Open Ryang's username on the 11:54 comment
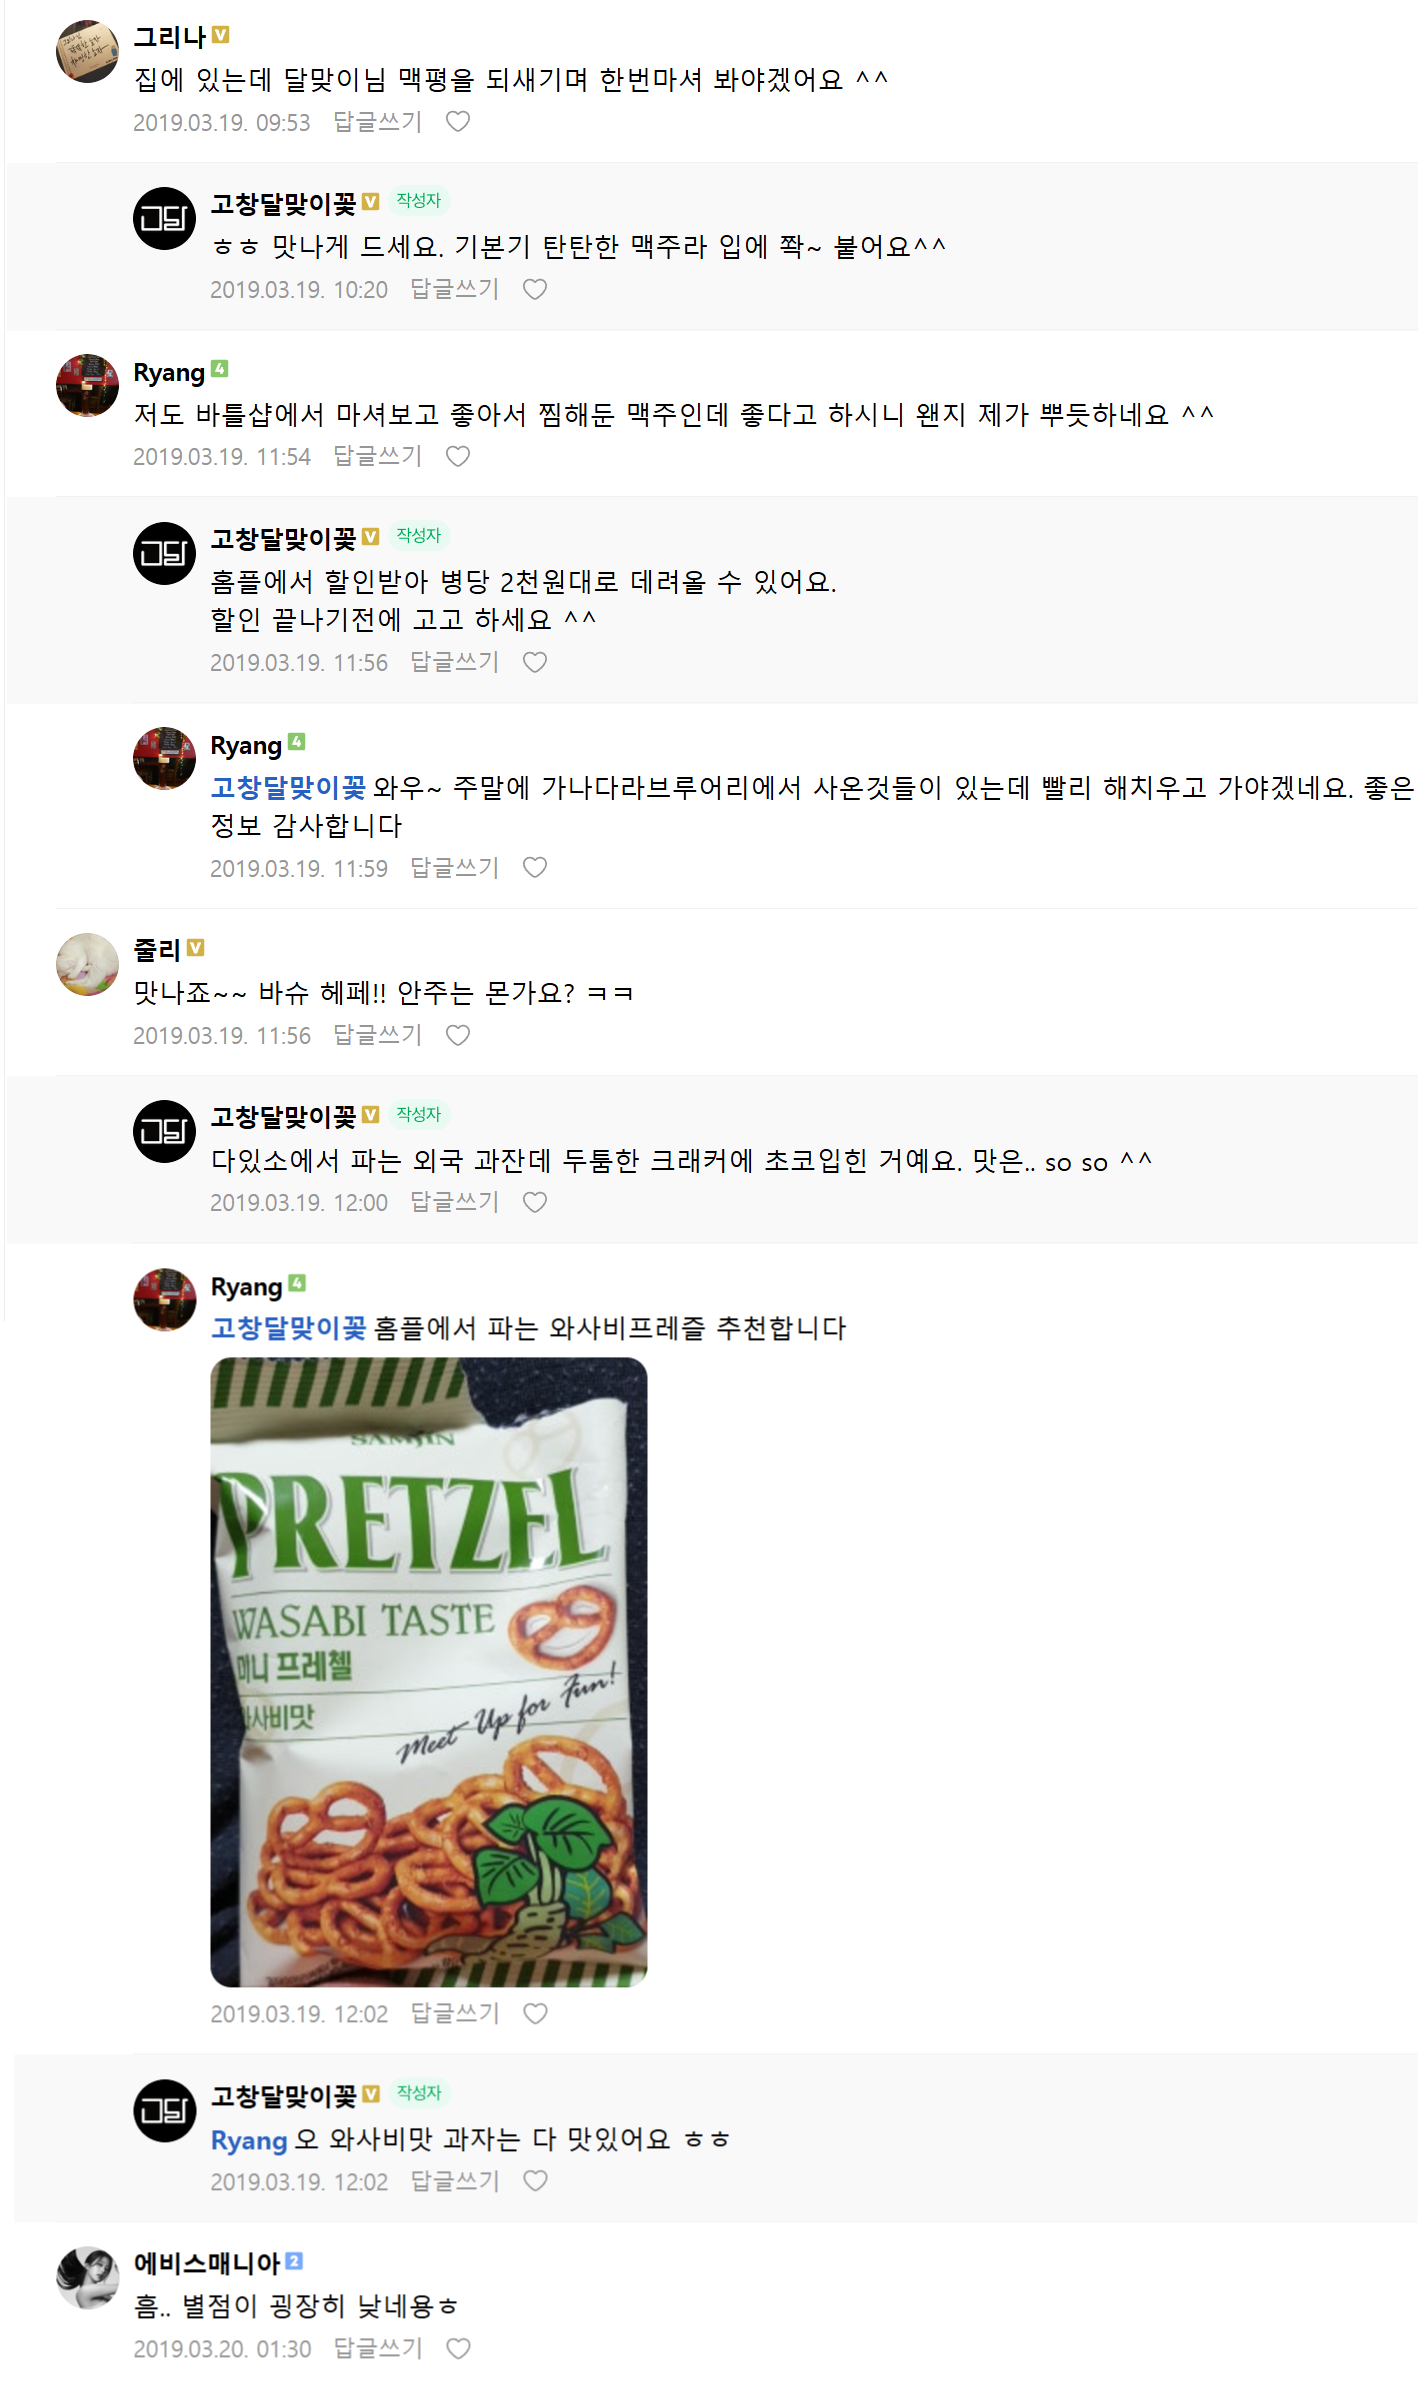 click(x=169, y=373)
